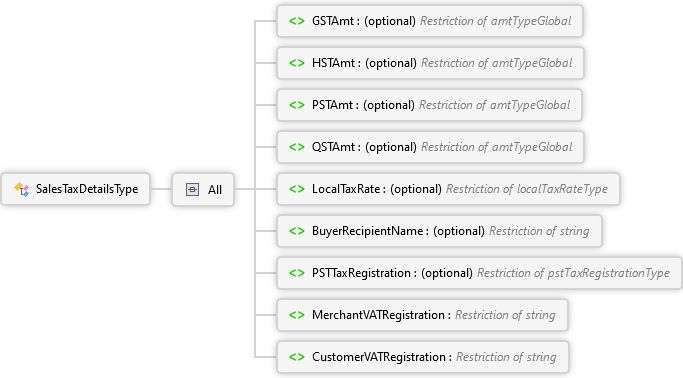Select the GSTAmt element name
The height and width of the screenshot is (378, 683).
point(333,21)
